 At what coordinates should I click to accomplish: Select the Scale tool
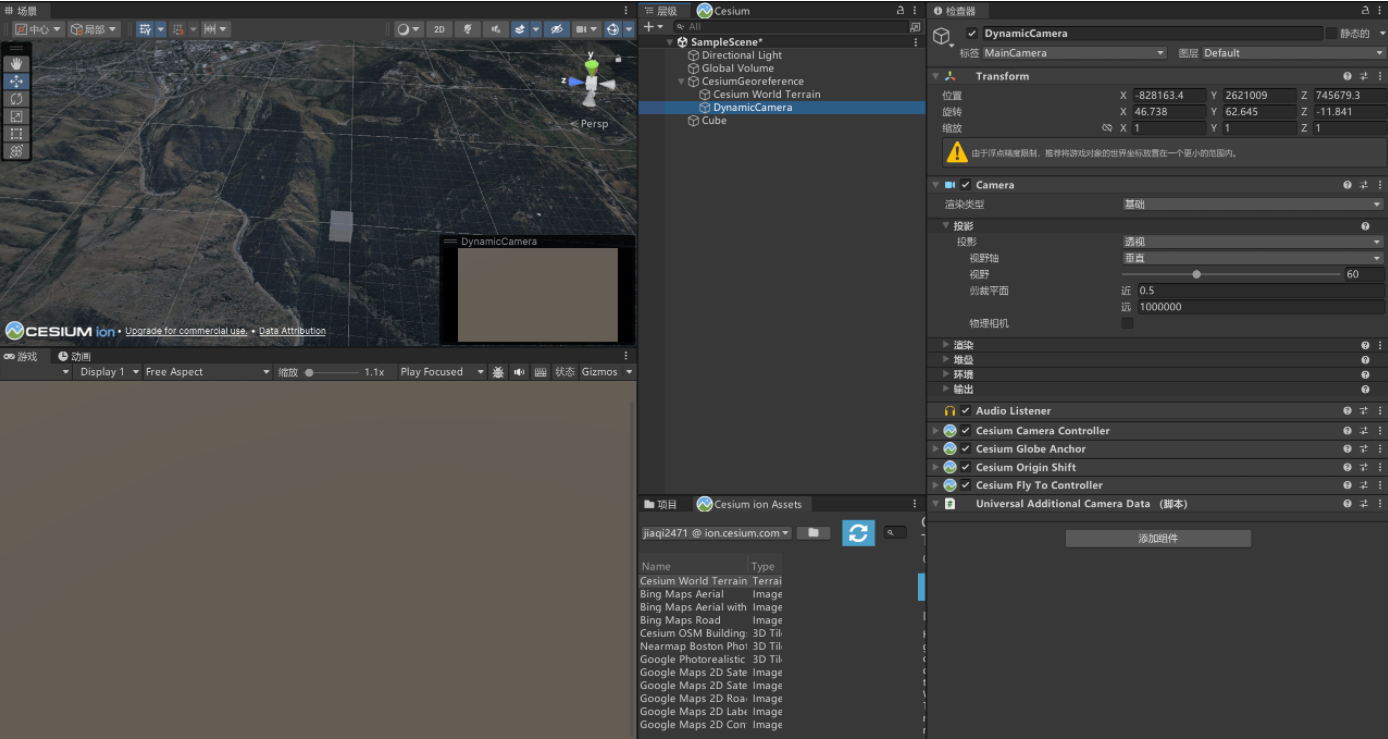17,116
